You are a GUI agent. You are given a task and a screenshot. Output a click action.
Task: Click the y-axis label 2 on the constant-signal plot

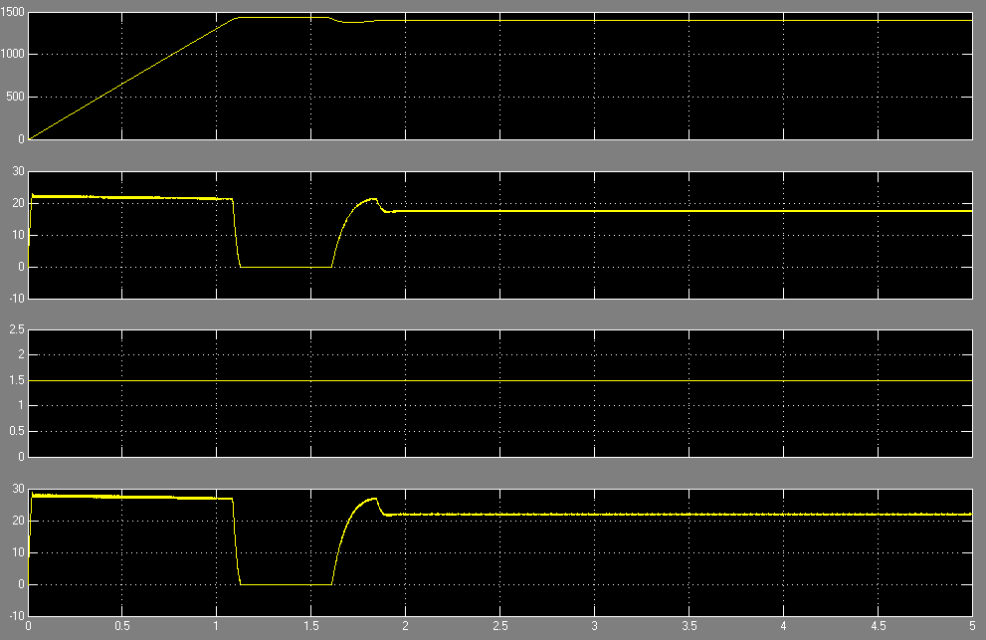coord(21,355)
